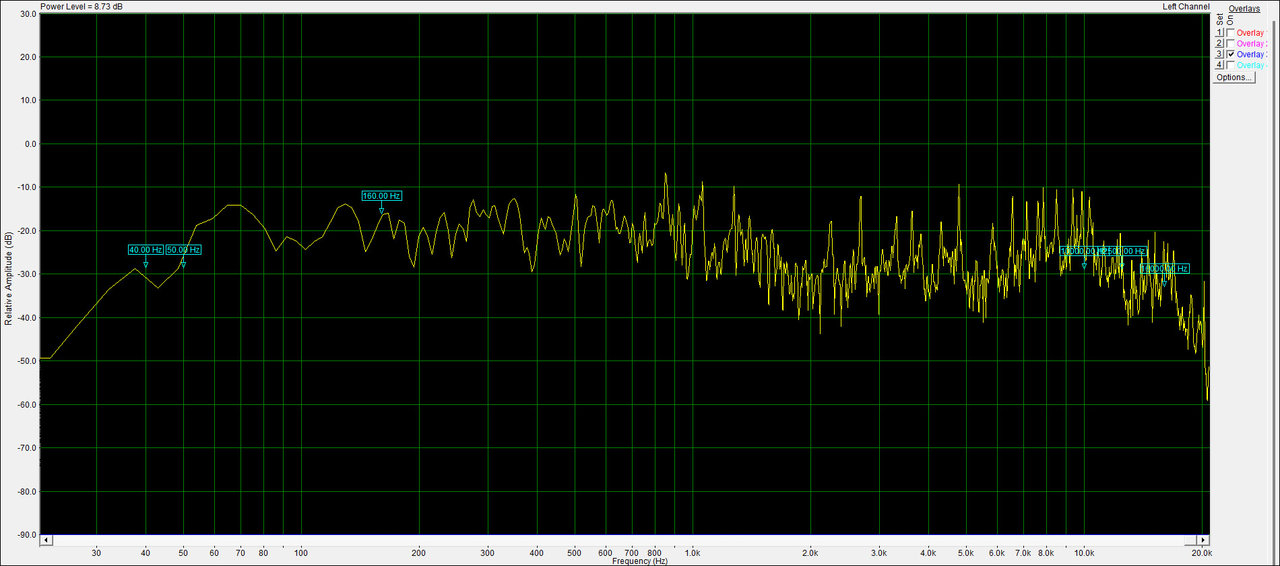Open the overlay Options dialog
Screen dimensions: 1280x566
tap(1234, 77)
